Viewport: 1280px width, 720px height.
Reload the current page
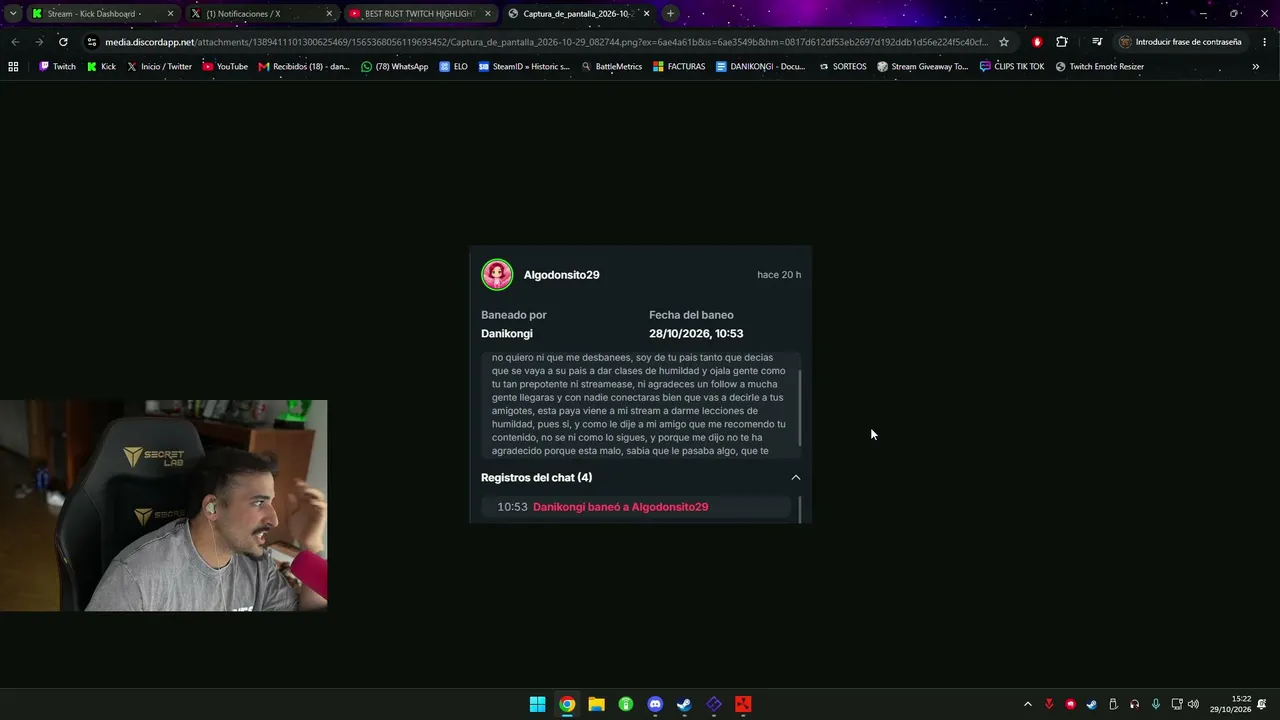(63, 42)
